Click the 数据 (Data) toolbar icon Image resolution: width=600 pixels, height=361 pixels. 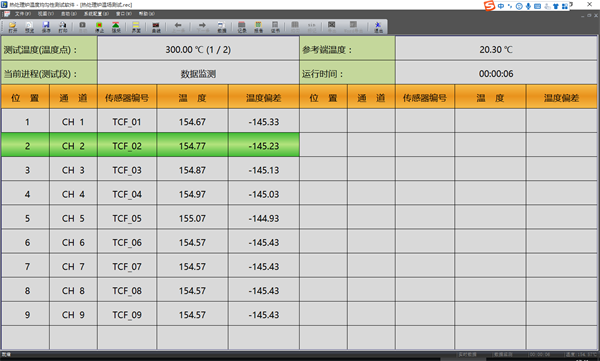pos(222,27)
